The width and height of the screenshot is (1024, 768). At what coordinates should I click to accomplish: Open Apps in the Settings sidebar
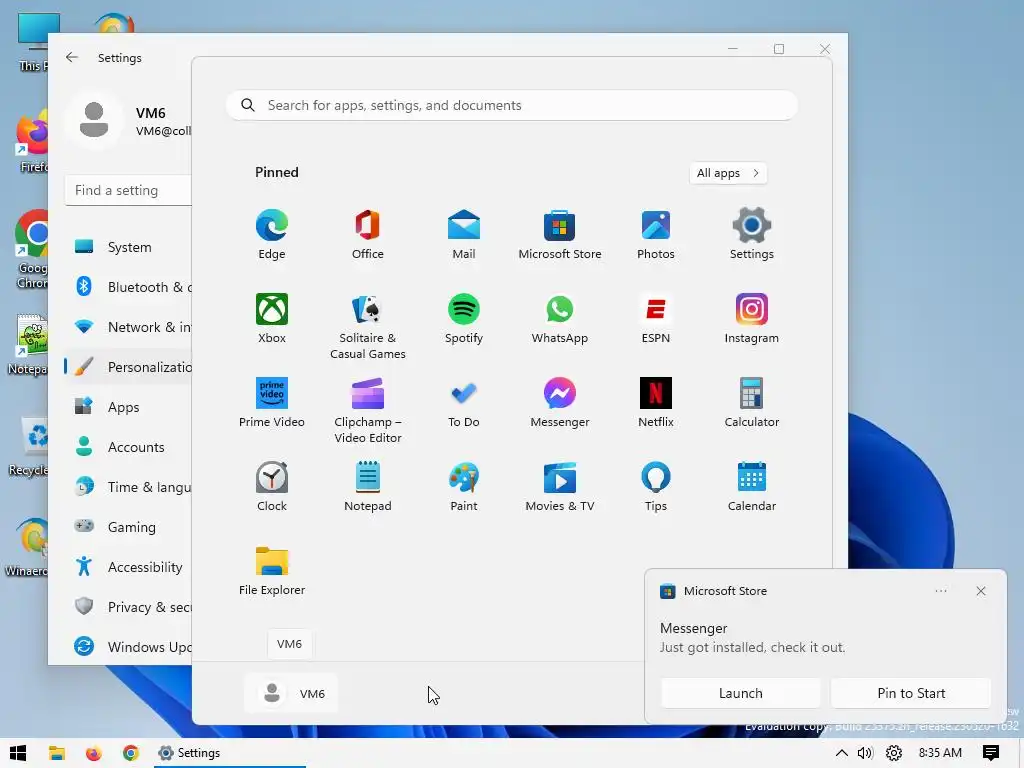[129, 407]
